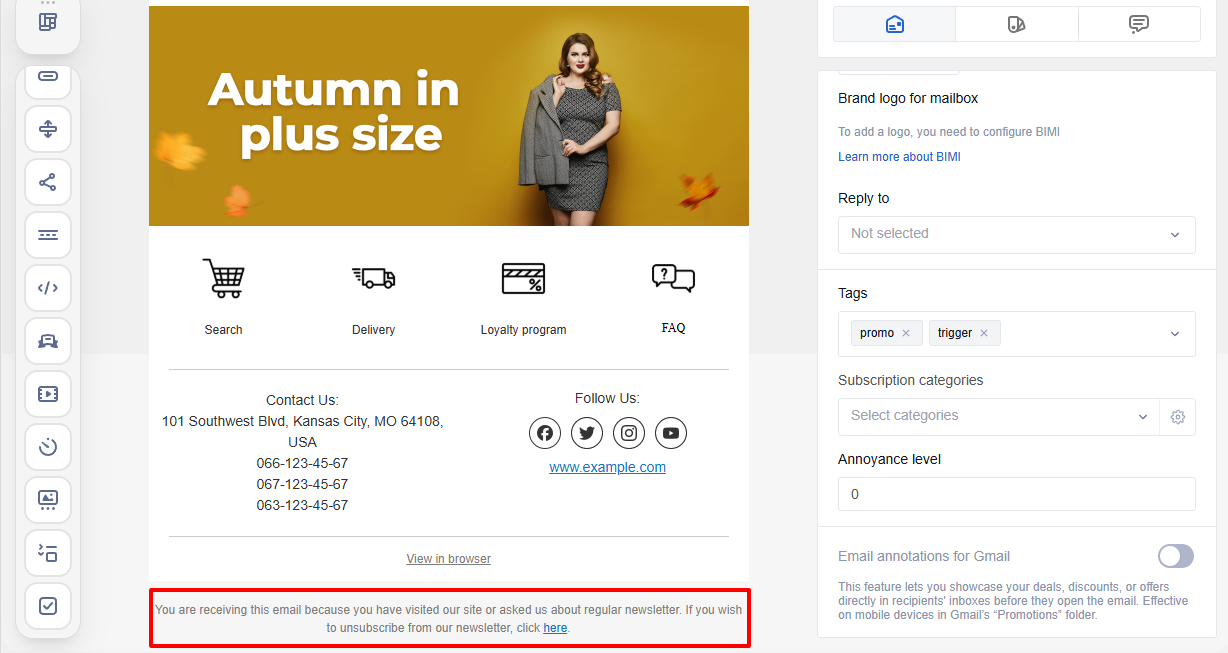Viewport: 1228px width, 653px height.
Task: Remove the promo tag
Action: (905, 332)
